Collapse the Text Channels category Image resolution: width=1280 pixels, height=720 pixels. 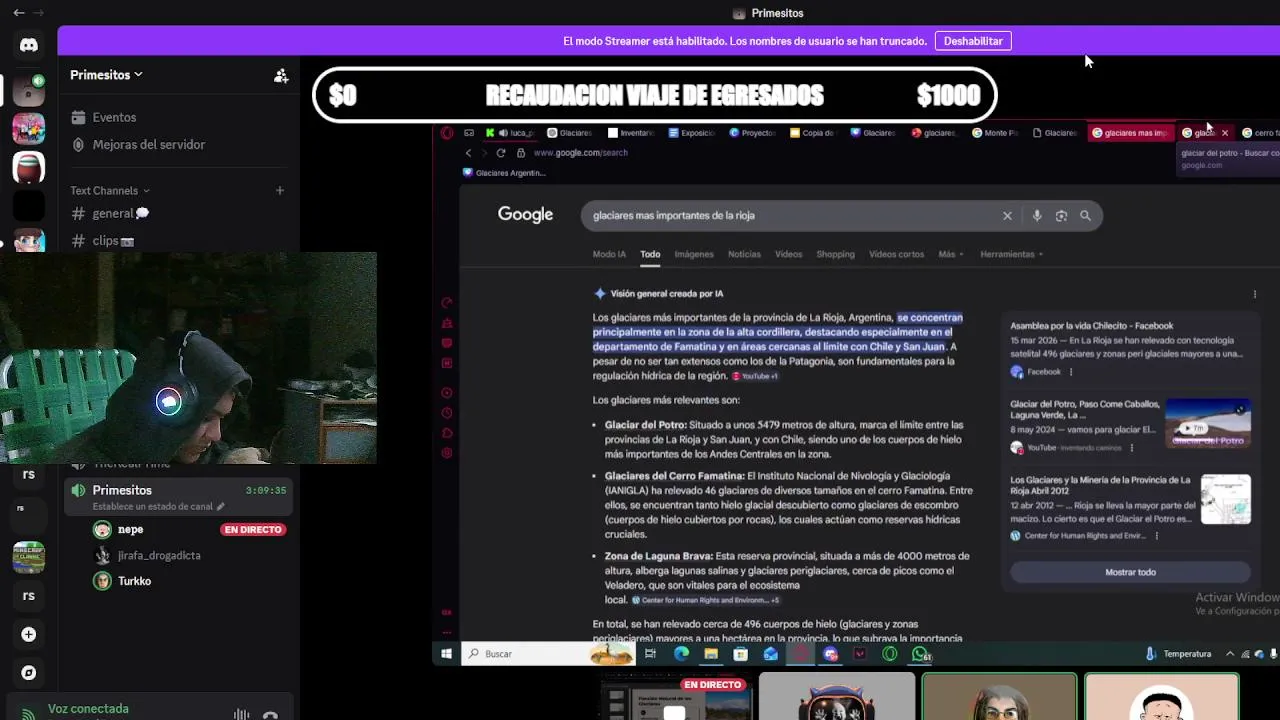click(109, 190)
